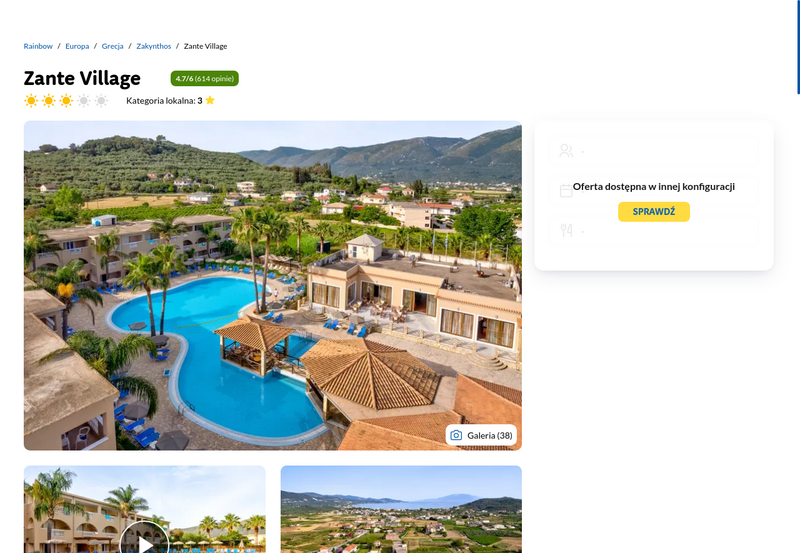800x553 pixels.
Task: Open the Galeria (38) photo gallery
Action: (481, 435)
